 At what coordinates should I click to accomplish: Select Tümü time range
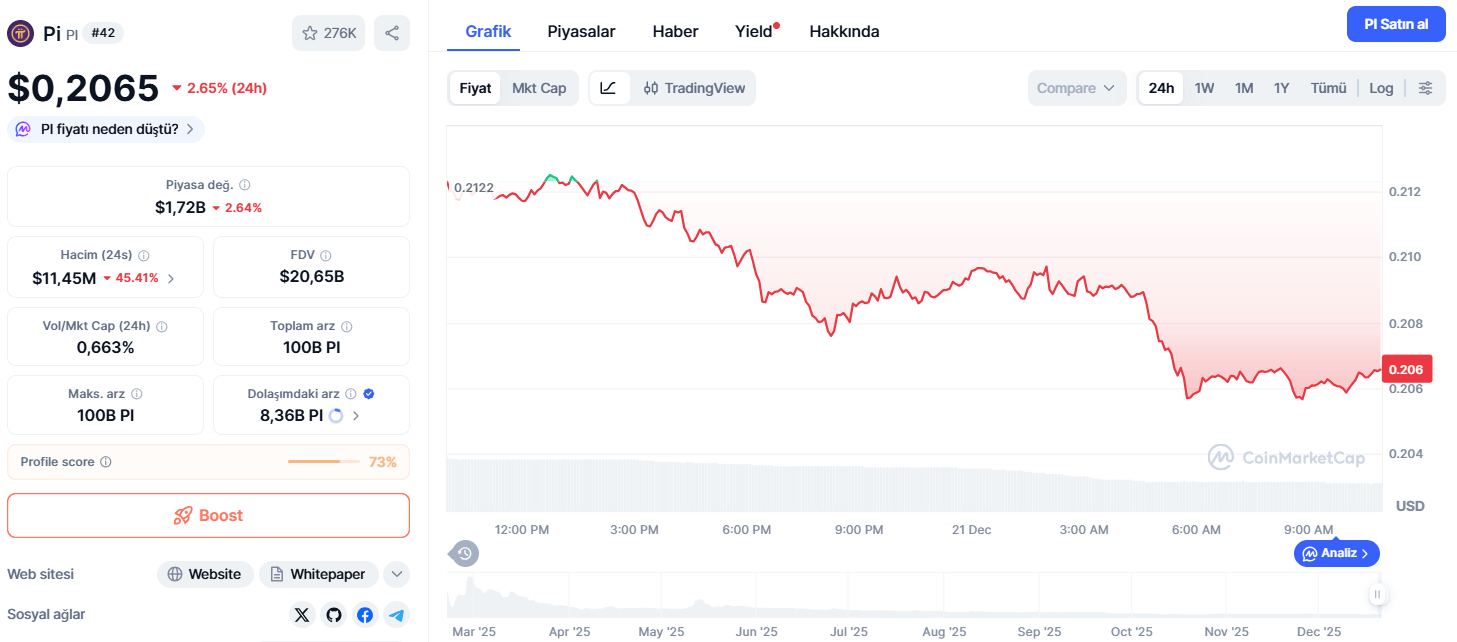[x=1329, y=88]
